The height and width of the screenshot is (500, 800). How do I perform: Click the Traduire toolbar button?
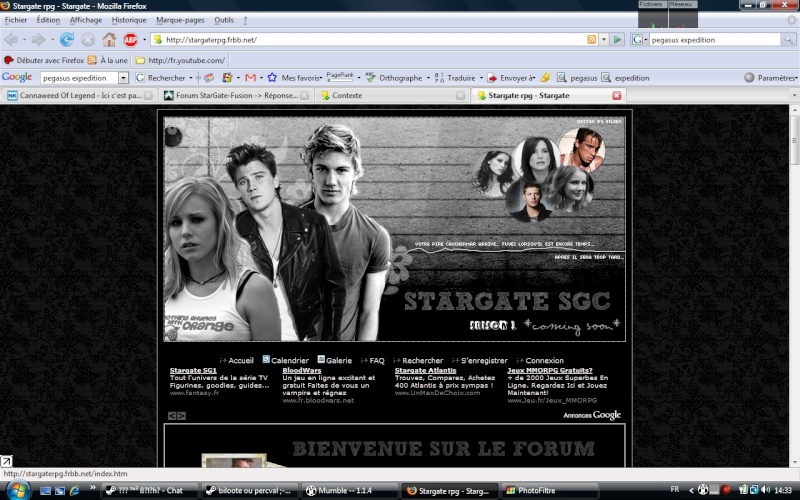point(455,78)
